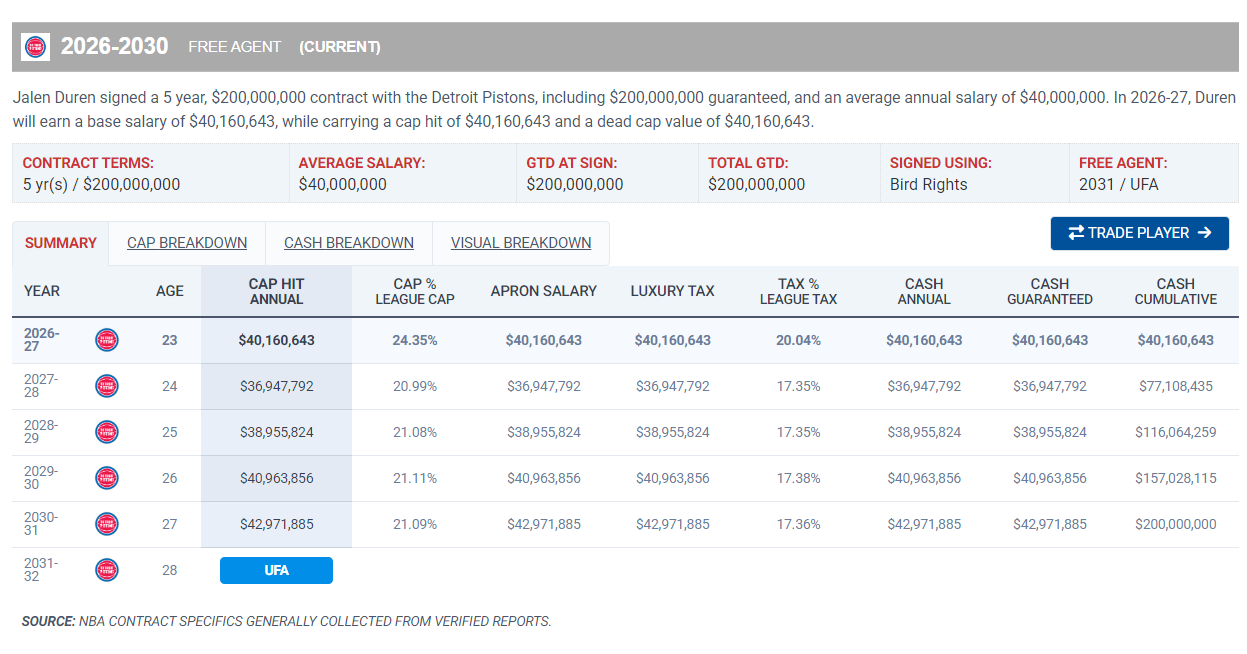Click the Pistons logo in the 2029-30 row
Image resolution: width=1247 pixels, height=654 pixels.
107,478
